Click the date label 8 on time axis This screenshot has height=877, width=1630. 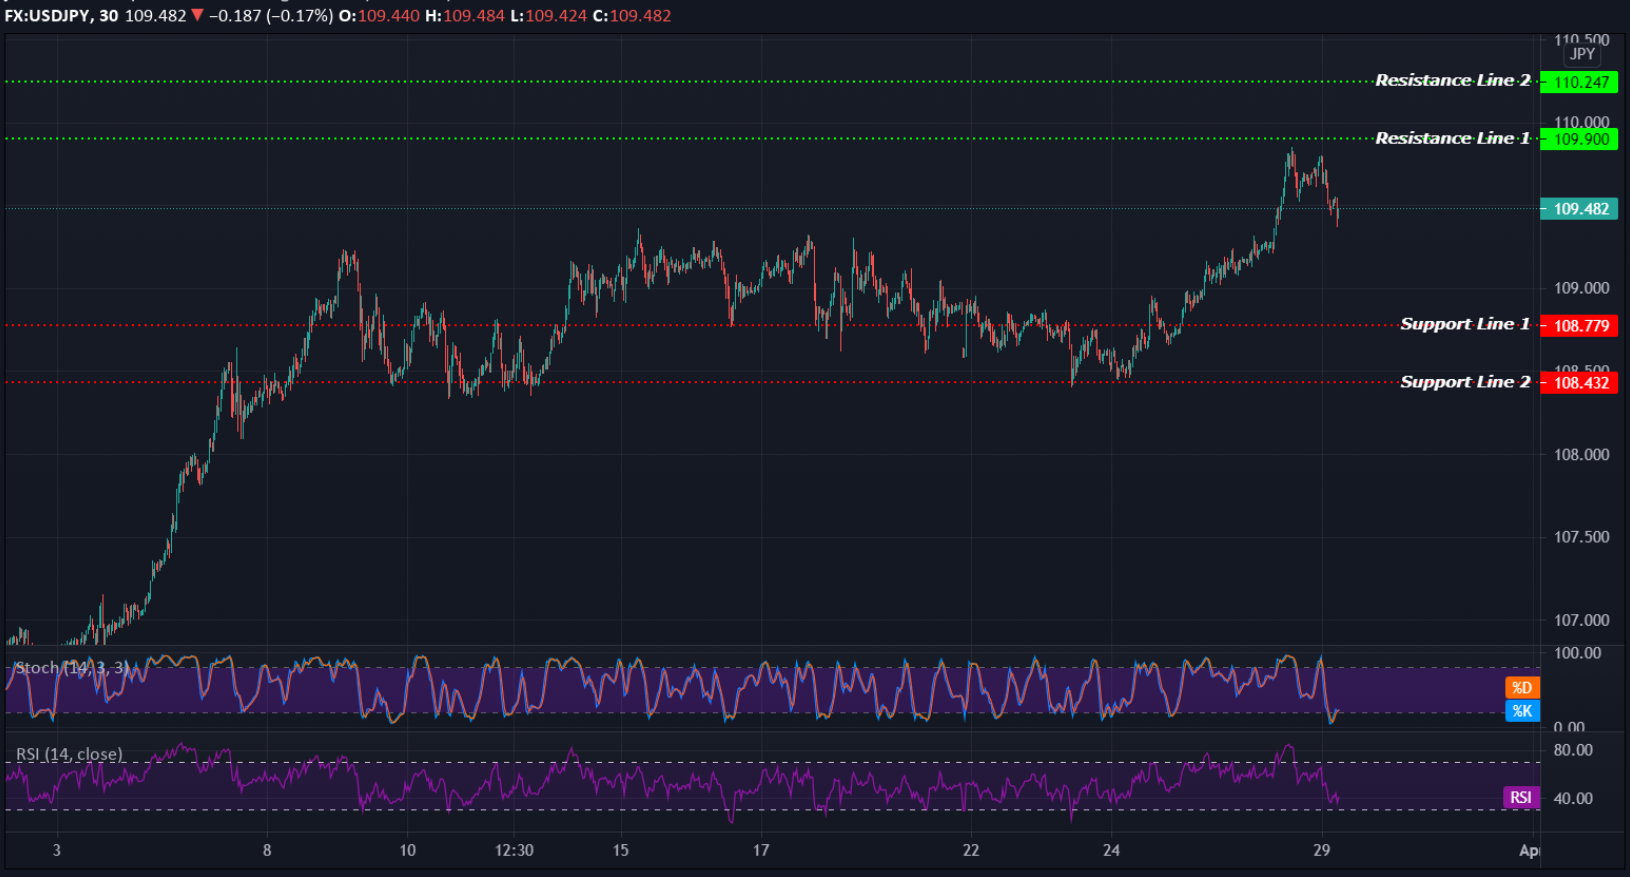click(x=267, y=850)
